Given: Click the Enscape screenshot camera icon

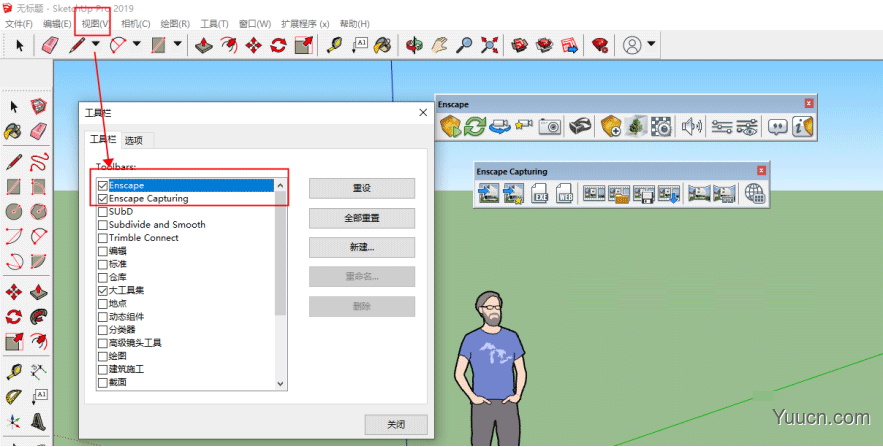Looking at the screenshot, I should click(550, 126).
